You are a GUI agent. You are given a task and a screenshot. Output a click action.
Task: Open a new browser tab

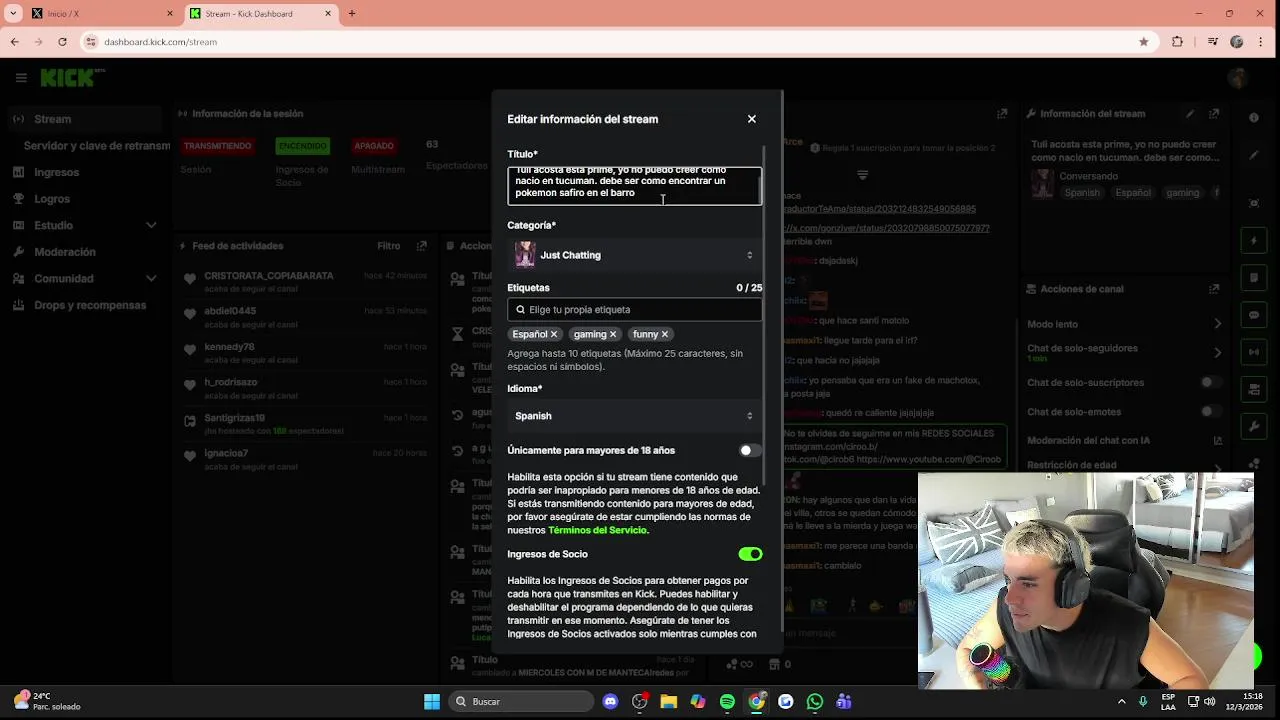coord(351,14)
